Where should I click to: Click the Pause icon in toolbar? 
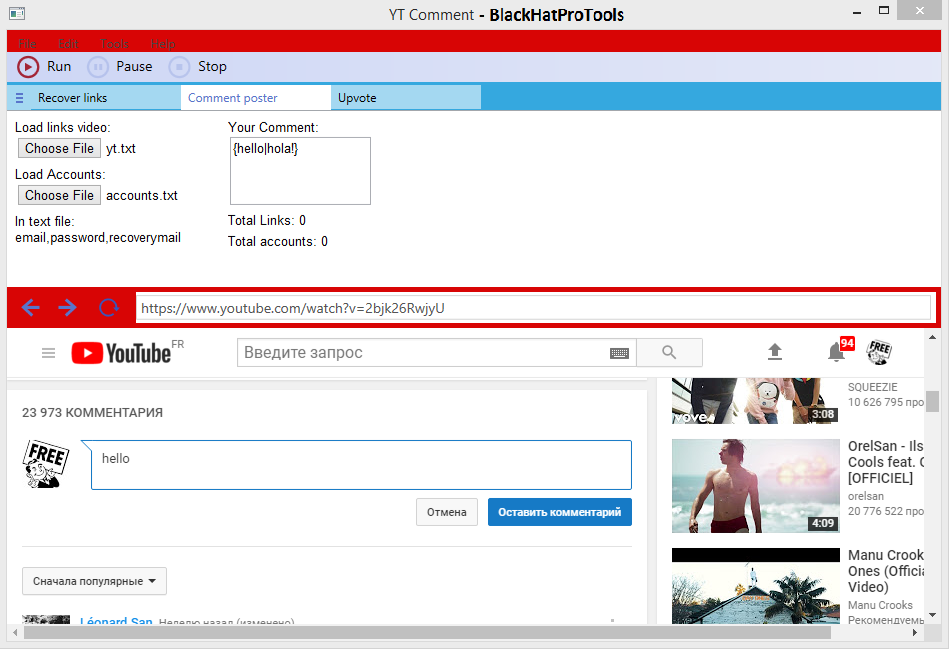click(98, 67)
